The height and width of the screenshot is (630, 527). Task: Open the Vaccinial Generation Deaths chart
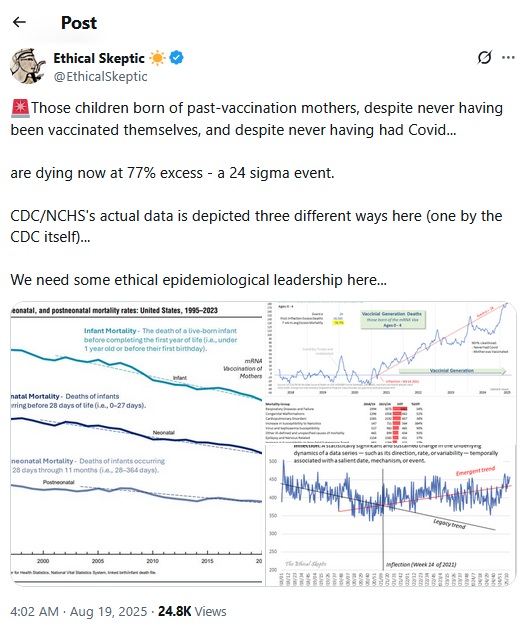point(391,349)
